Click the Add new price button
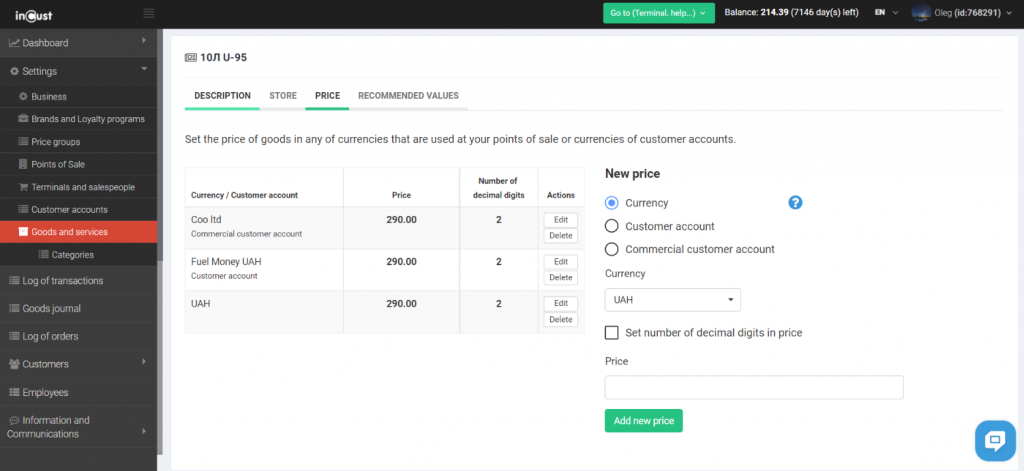This screenshot has width=1024, height=471. pyautogui.click(x=643, y=421)
